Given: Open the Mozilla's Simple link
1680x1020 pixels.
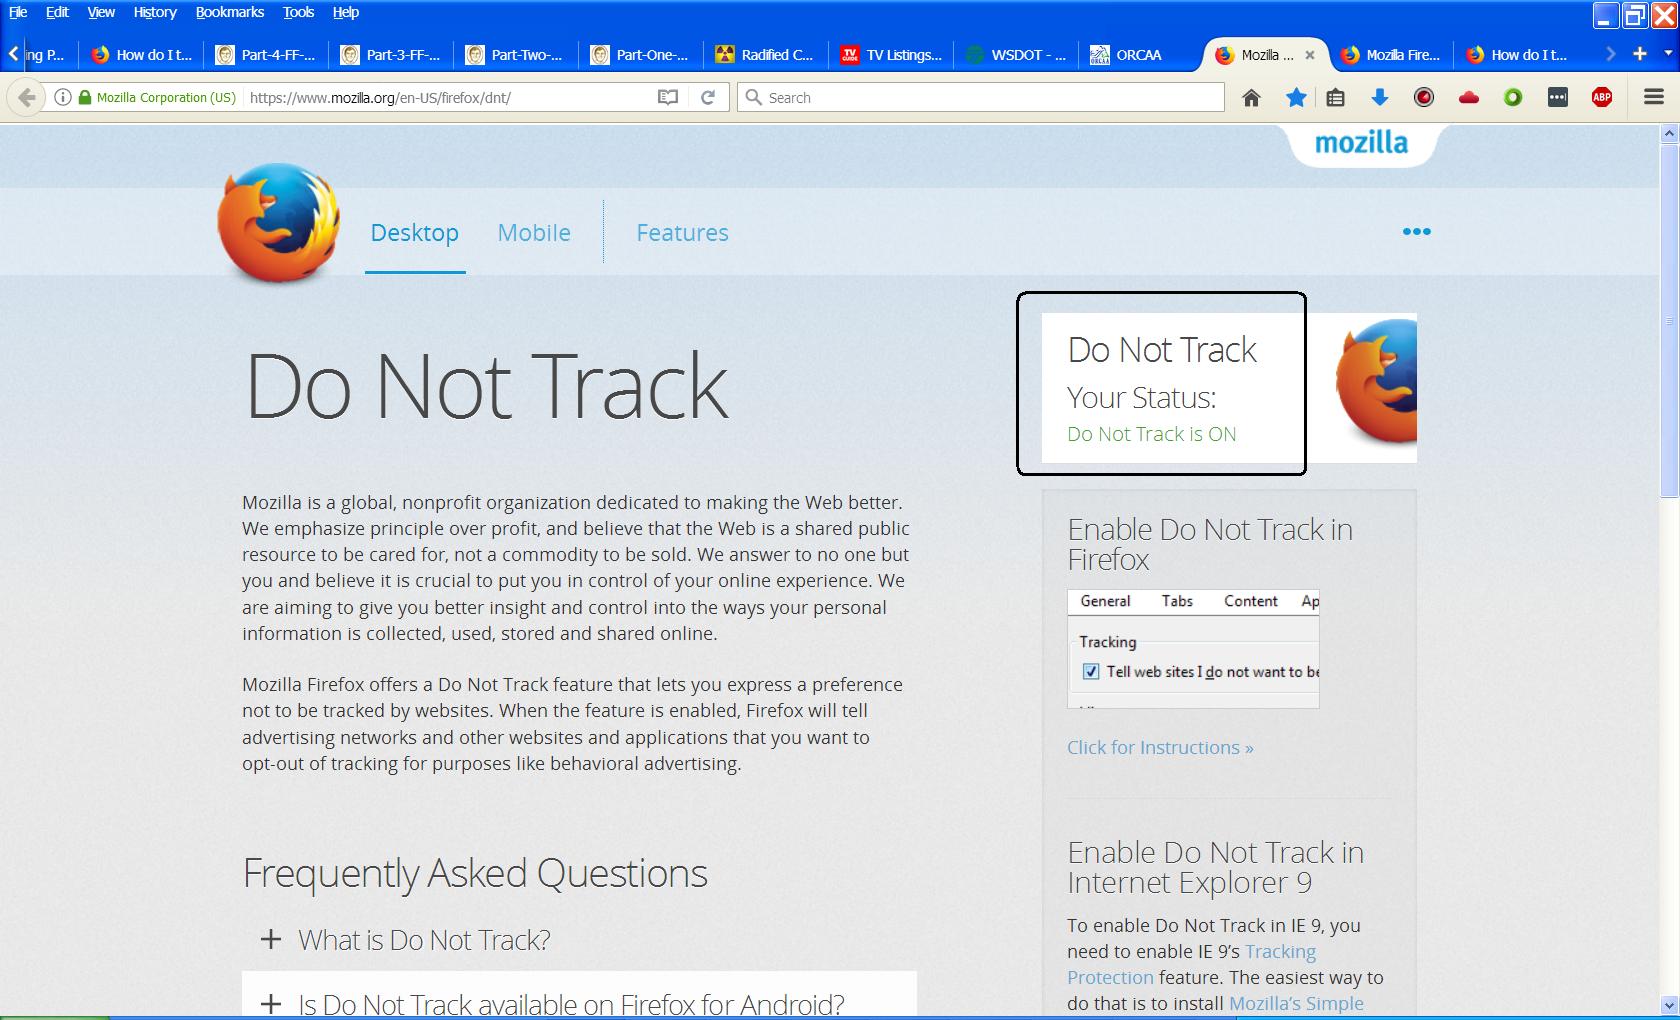Looking at the screenshot, I should point(1296,1003).
